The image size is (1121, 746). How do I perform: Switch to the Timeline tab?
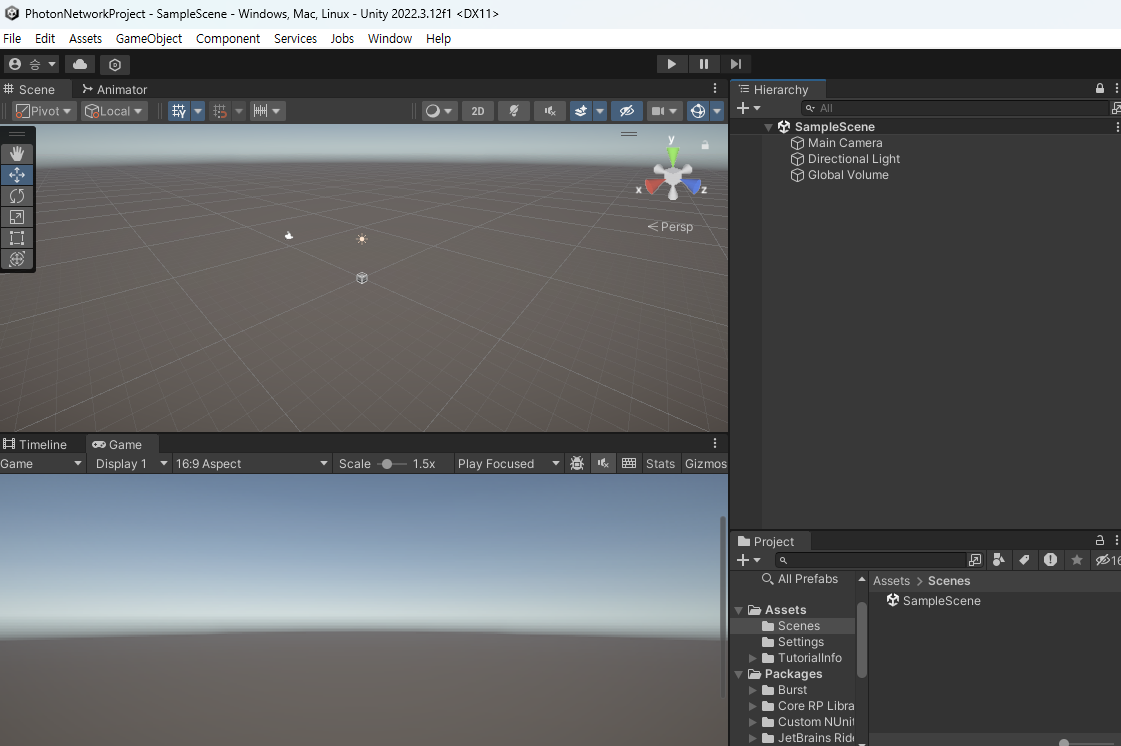pos(35,444)
